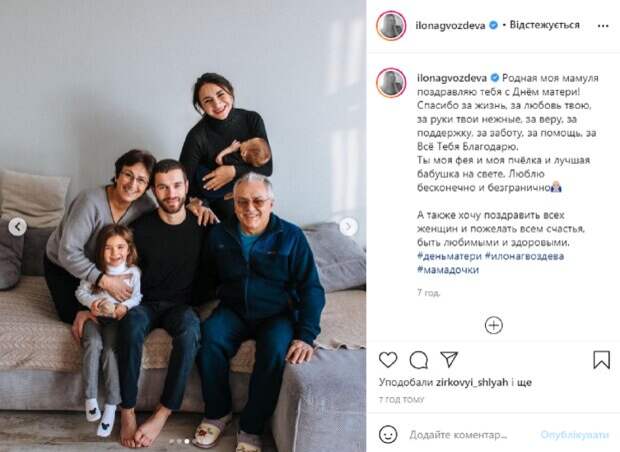Viewport: 620px width, 452px height.
Task: Toggle following via Відстежується
Action: [x=544, y=25]
